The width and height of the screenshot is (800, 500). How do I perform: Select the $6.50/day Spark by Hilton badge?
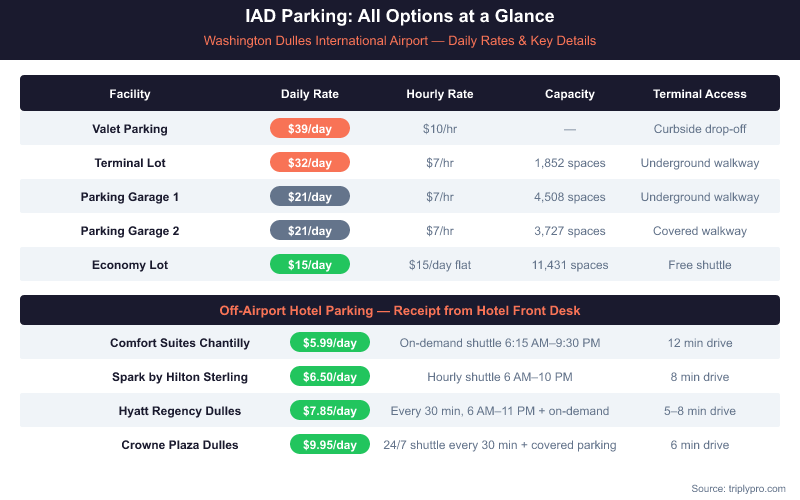pyautogui.click(x=329, y=377)
